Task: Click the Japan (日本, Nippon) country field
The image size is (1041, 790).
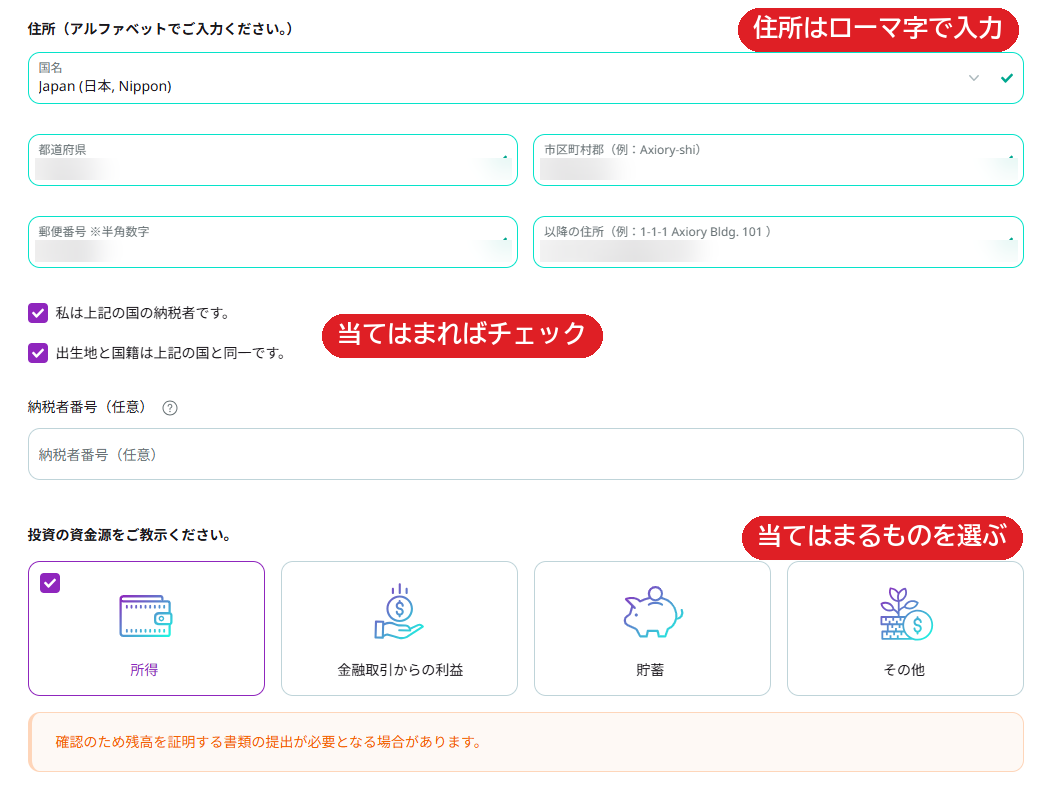Action: pyautogui.click(x=525, y=78)
